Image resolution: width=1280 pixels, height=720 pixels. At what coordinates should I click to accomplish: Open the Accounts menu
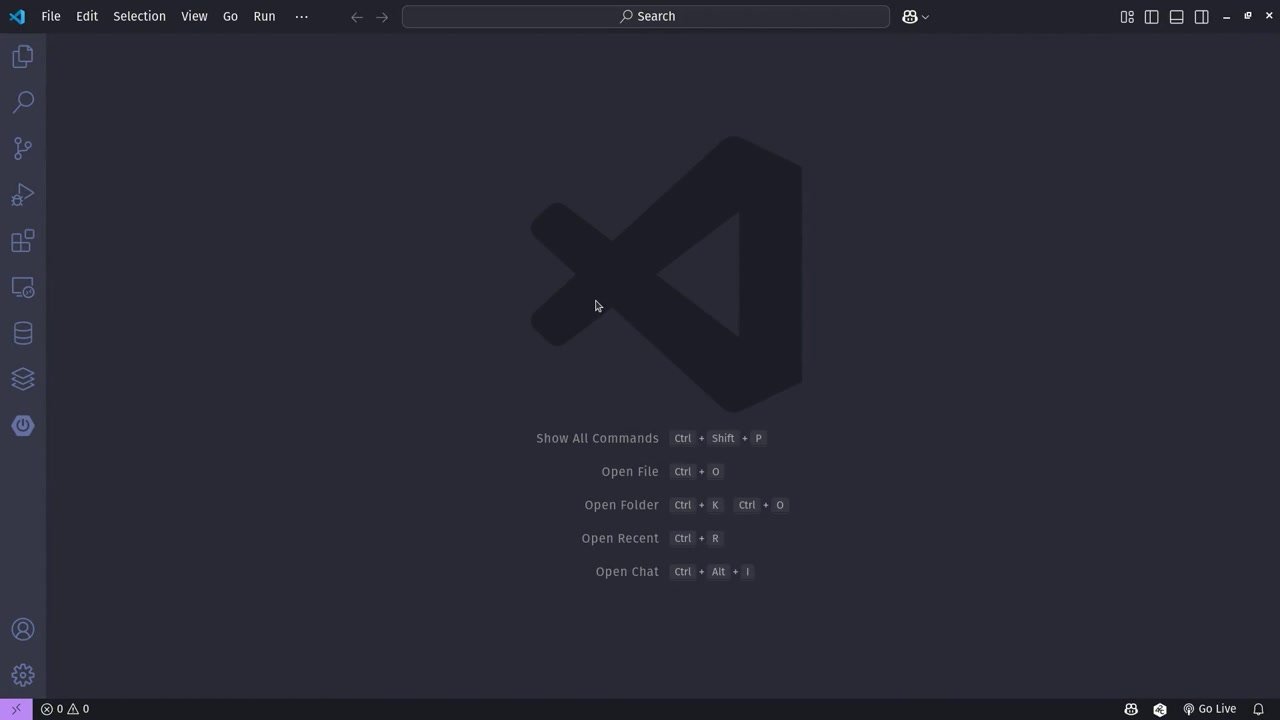(22, 629)
